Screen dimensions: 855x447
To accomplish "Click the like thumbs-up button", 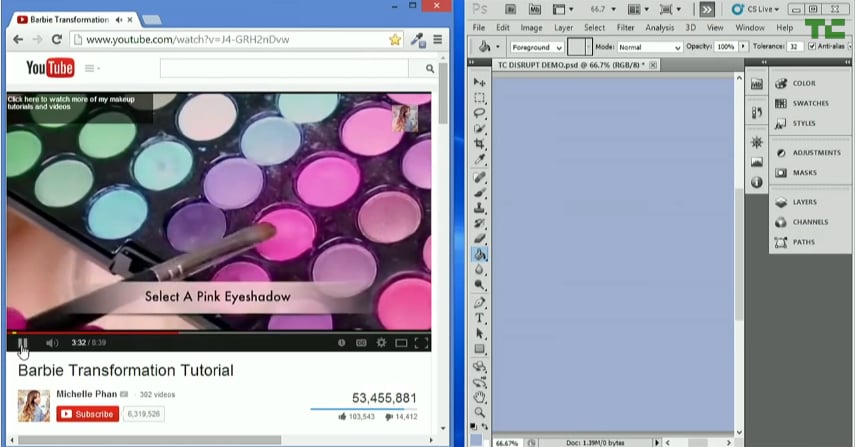I will 356,416.
